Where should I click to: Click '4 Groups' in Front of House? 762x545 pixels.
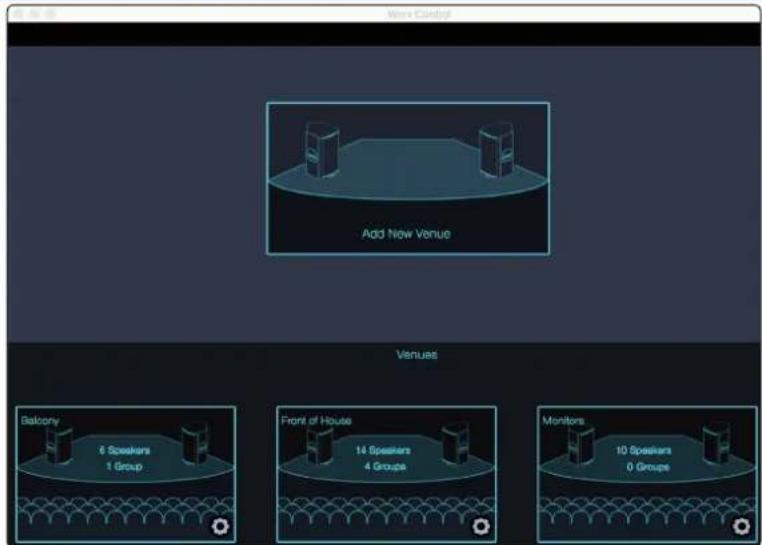(x=385, y=466)
